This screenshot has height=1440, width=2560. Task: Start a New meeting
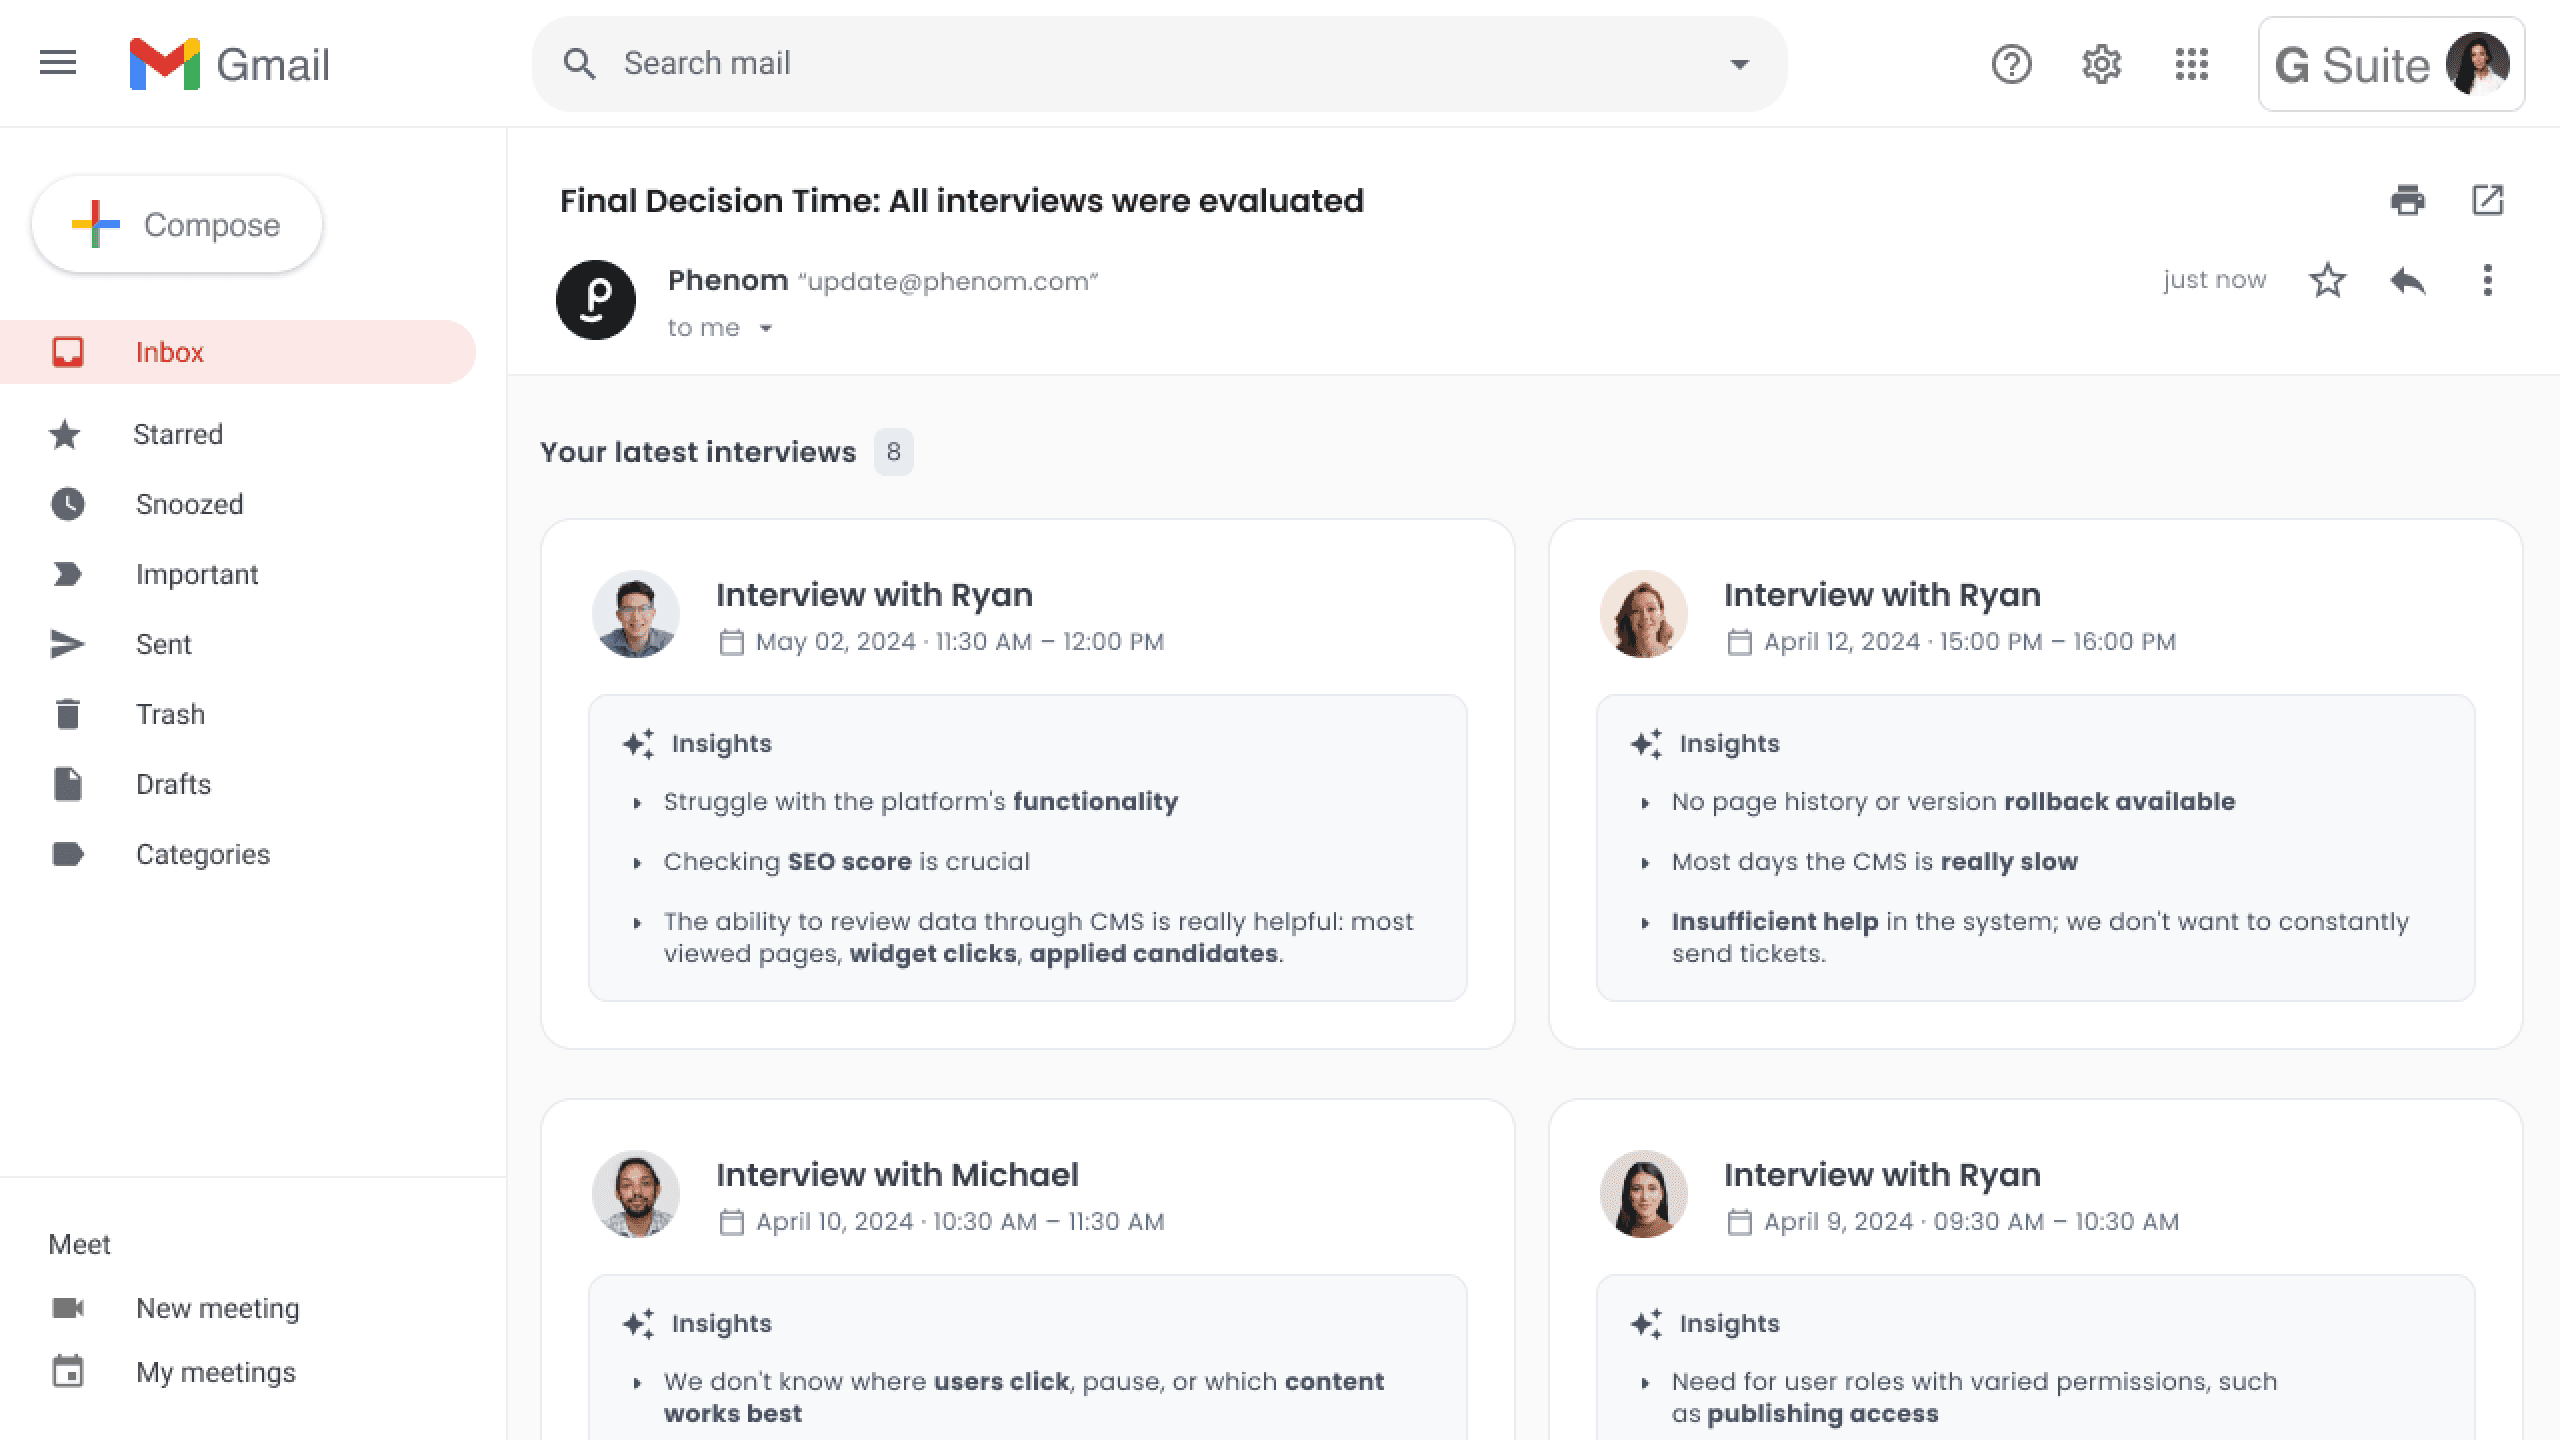217,1308
